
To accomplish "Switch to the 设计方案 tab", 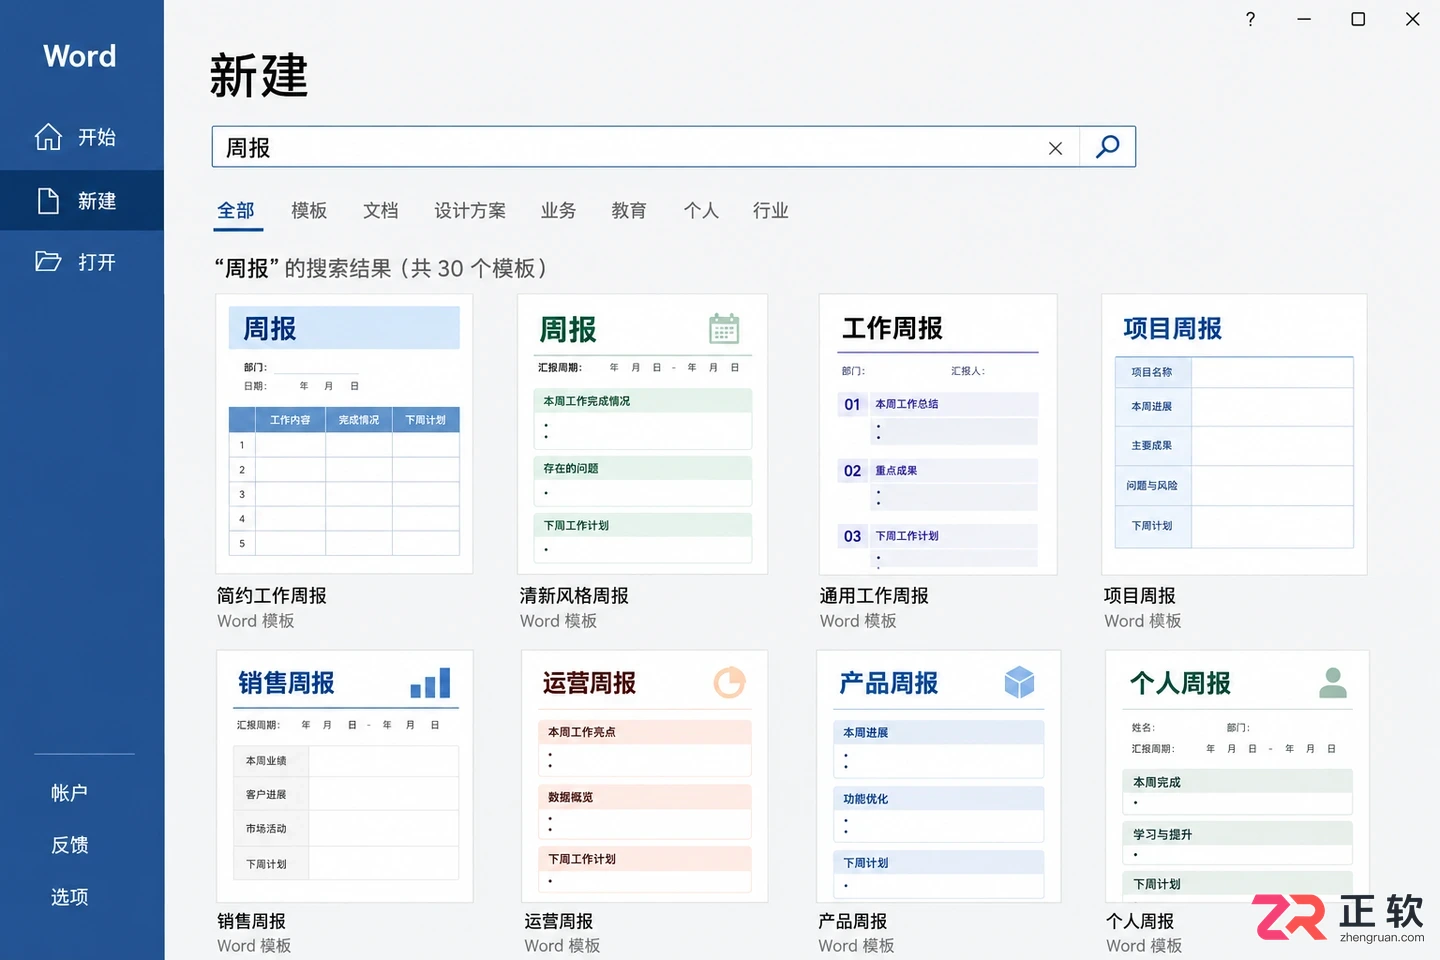I will coord(470,211).
